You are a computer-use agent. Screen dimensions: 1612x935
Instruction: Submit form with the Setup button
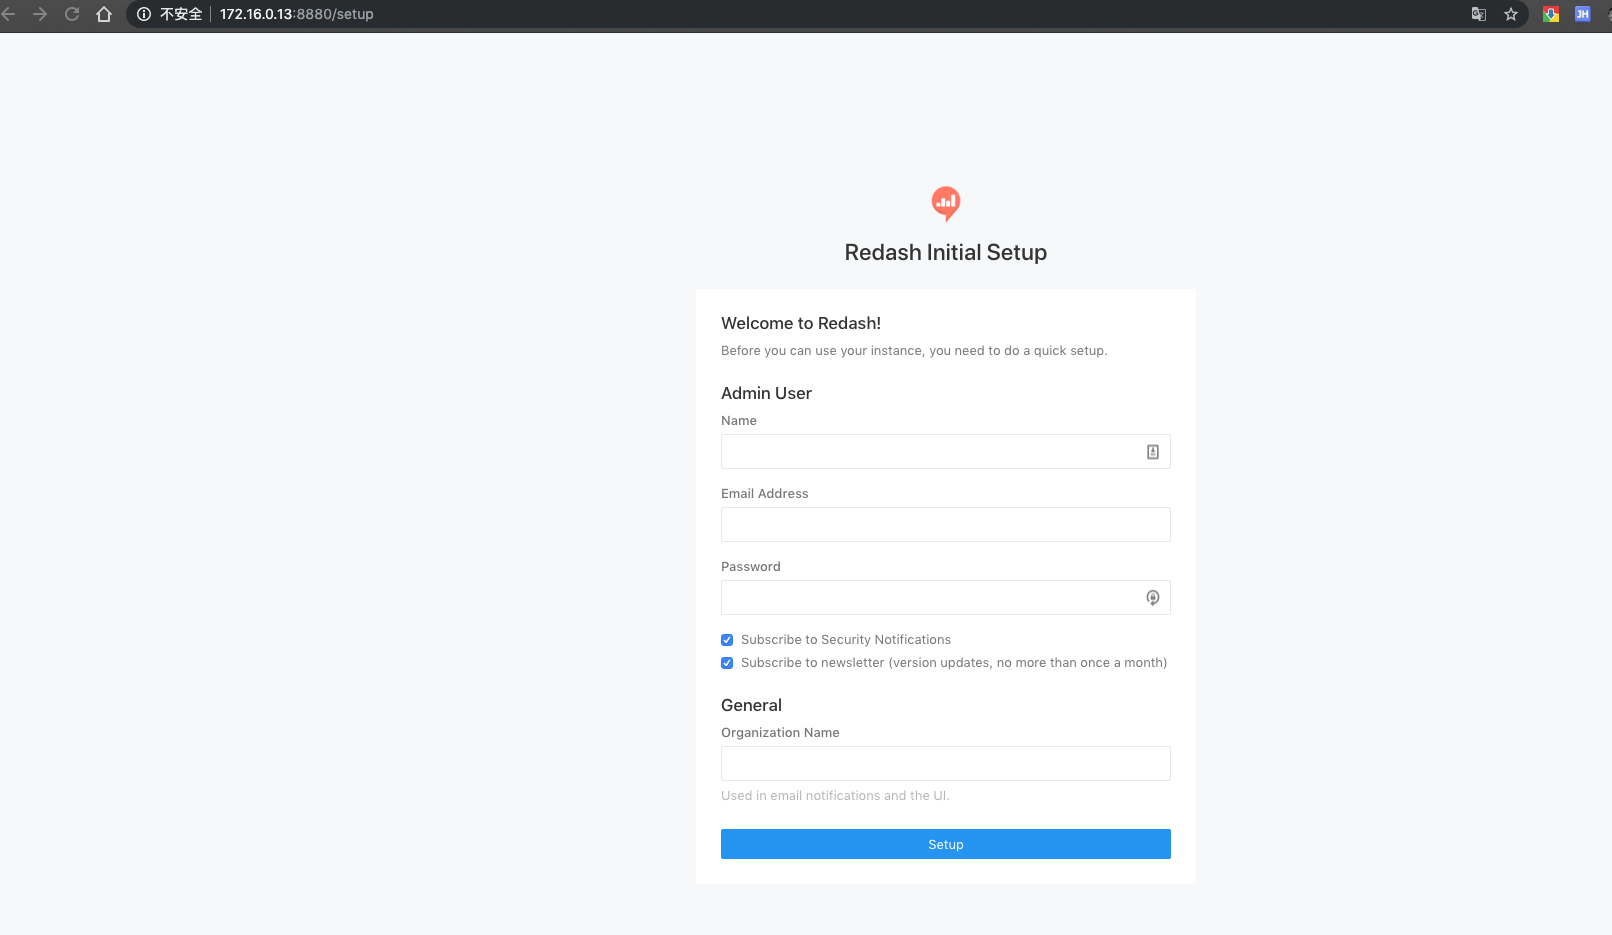tap(946, 844)
